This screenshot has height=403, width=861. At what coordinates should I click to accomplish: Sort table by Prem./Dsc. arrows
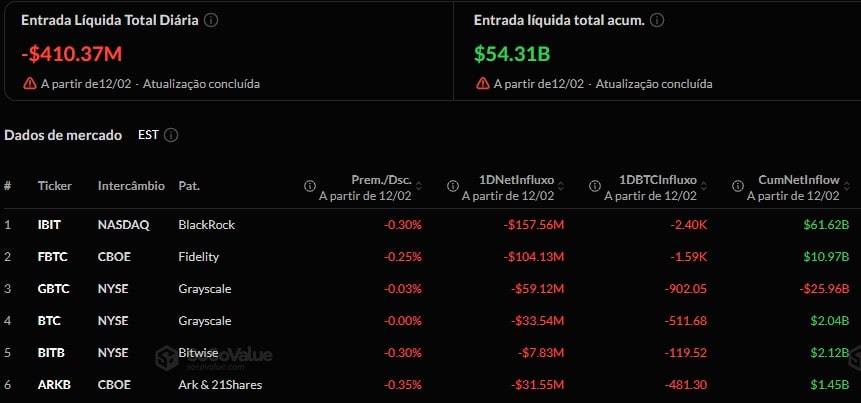pos(418,186)
